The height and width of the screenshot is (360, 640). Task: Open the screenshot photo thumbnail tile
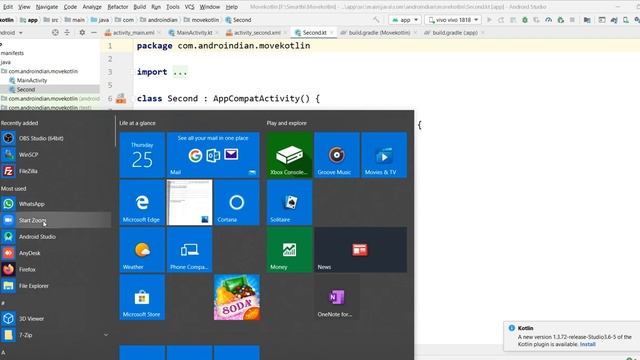pos(189,202)
